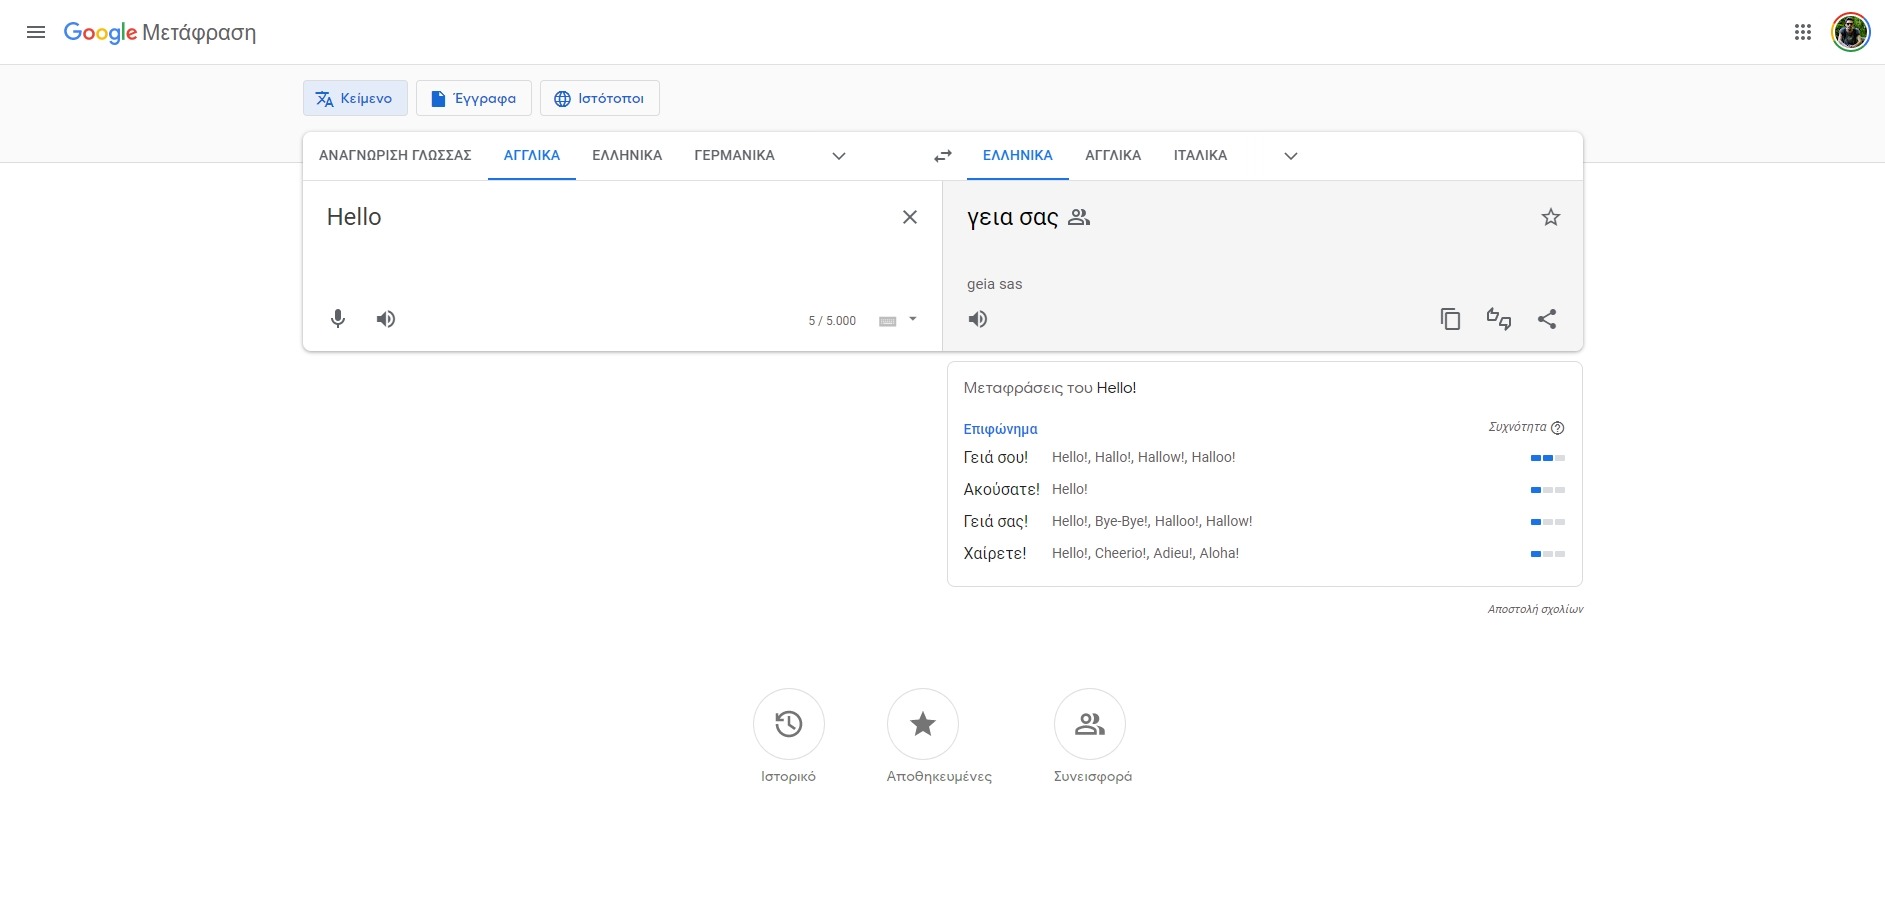
Task: Clear the source text Hello
Action: pos(910,217)
